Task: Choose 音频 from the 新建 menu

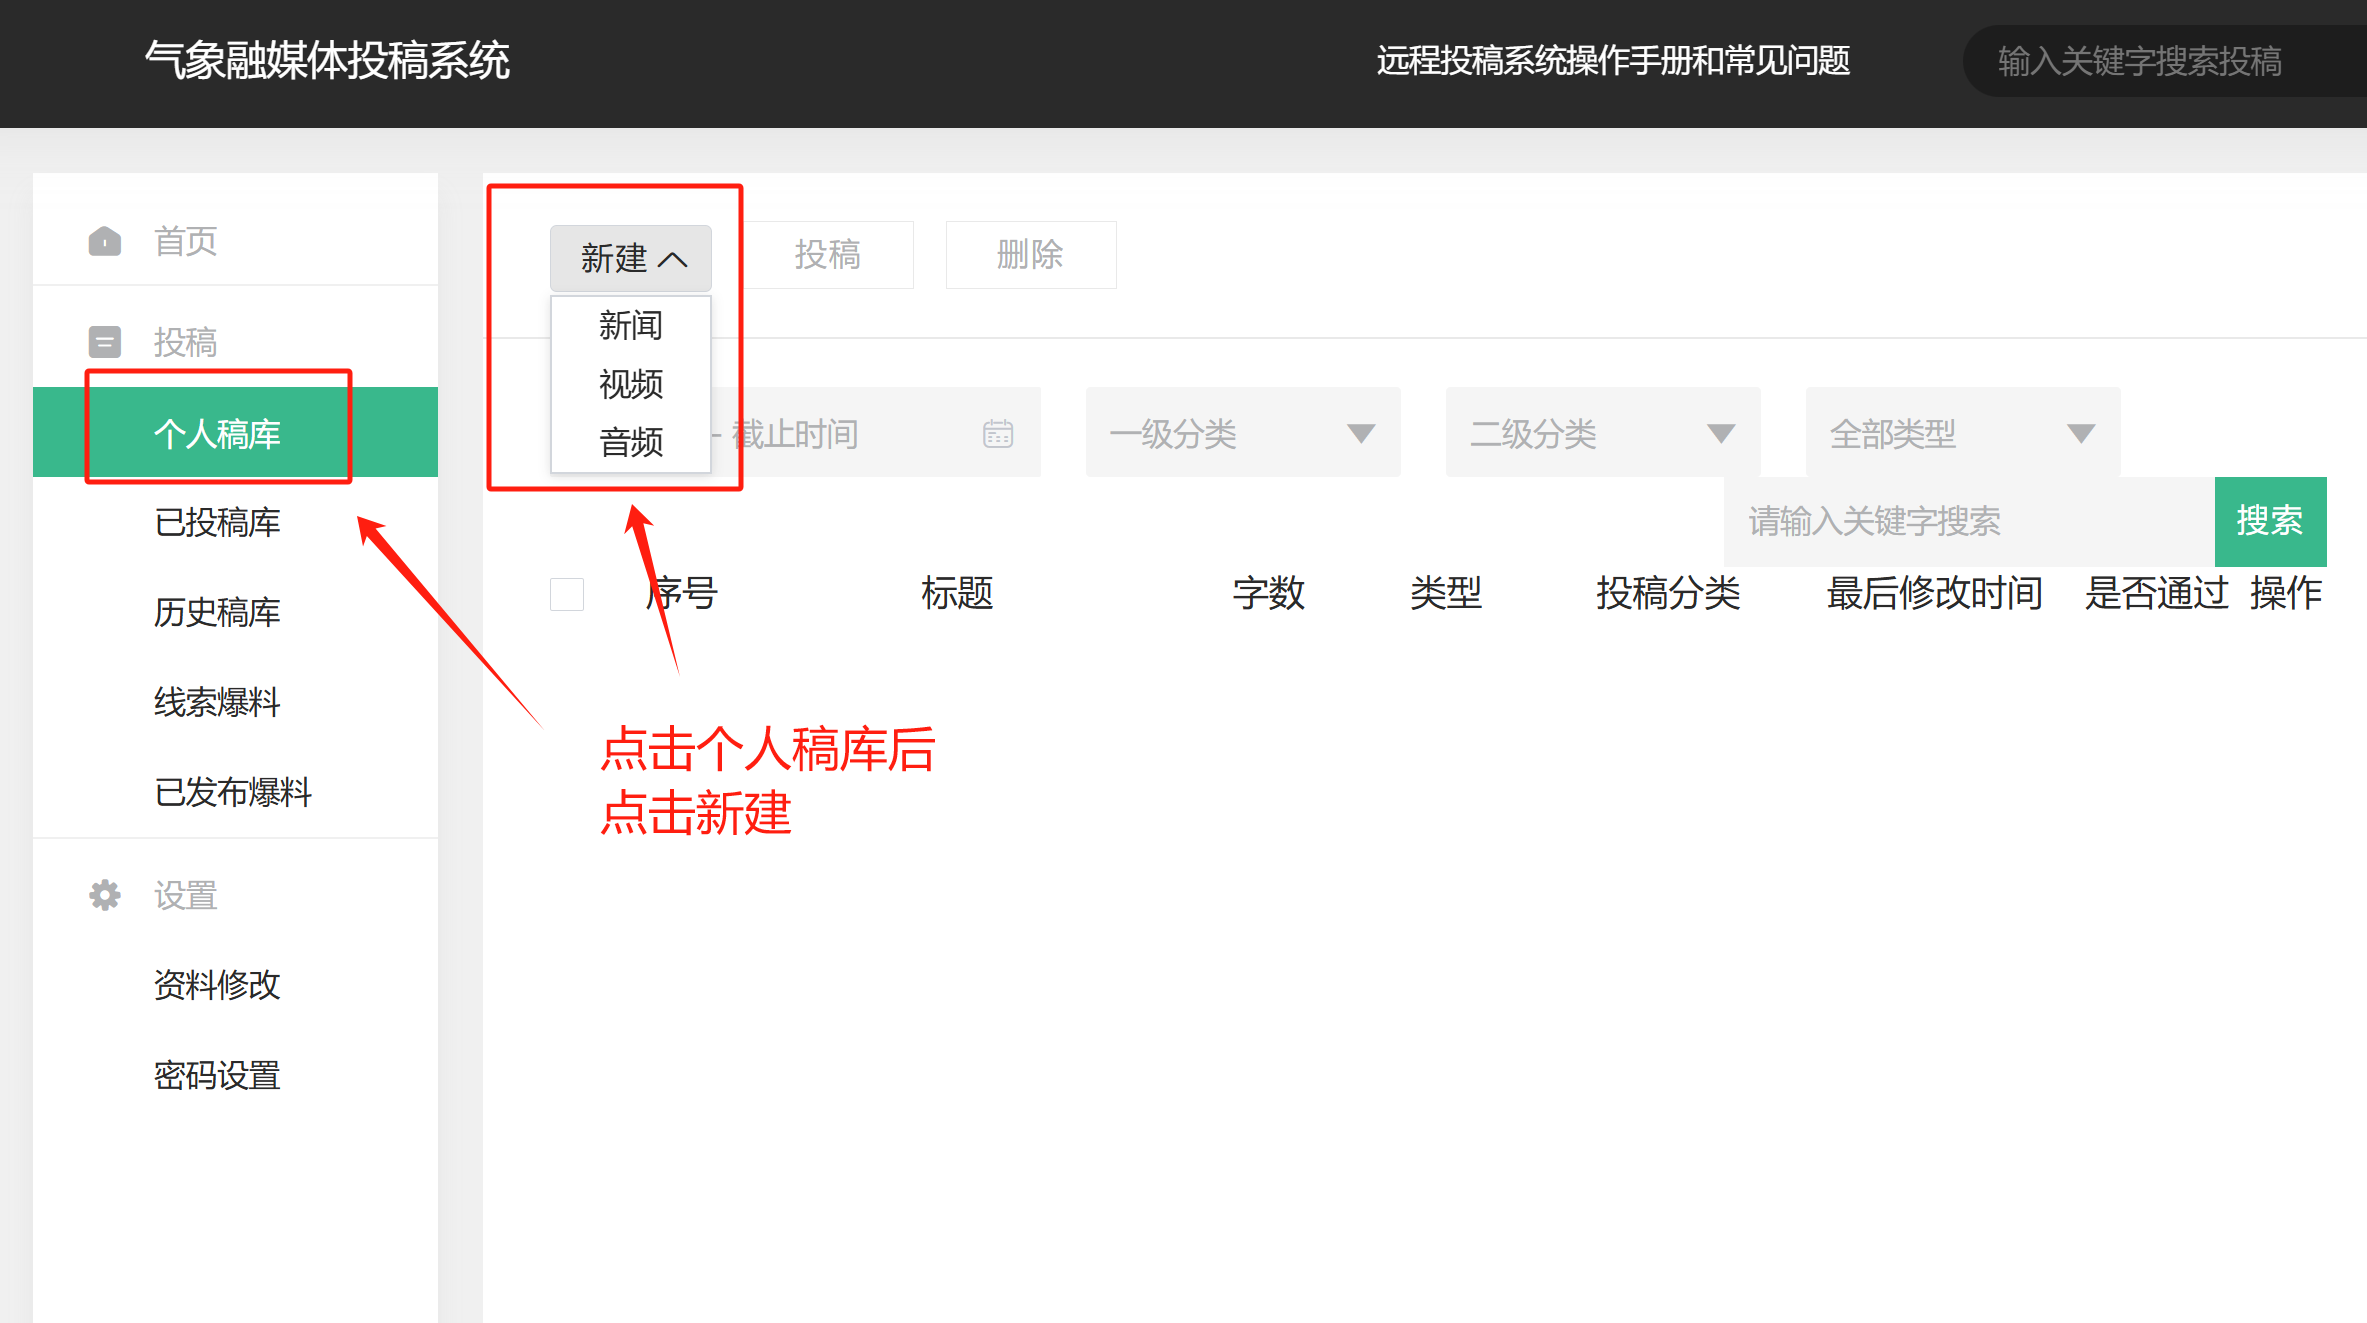Action: (x=631, y=442)
